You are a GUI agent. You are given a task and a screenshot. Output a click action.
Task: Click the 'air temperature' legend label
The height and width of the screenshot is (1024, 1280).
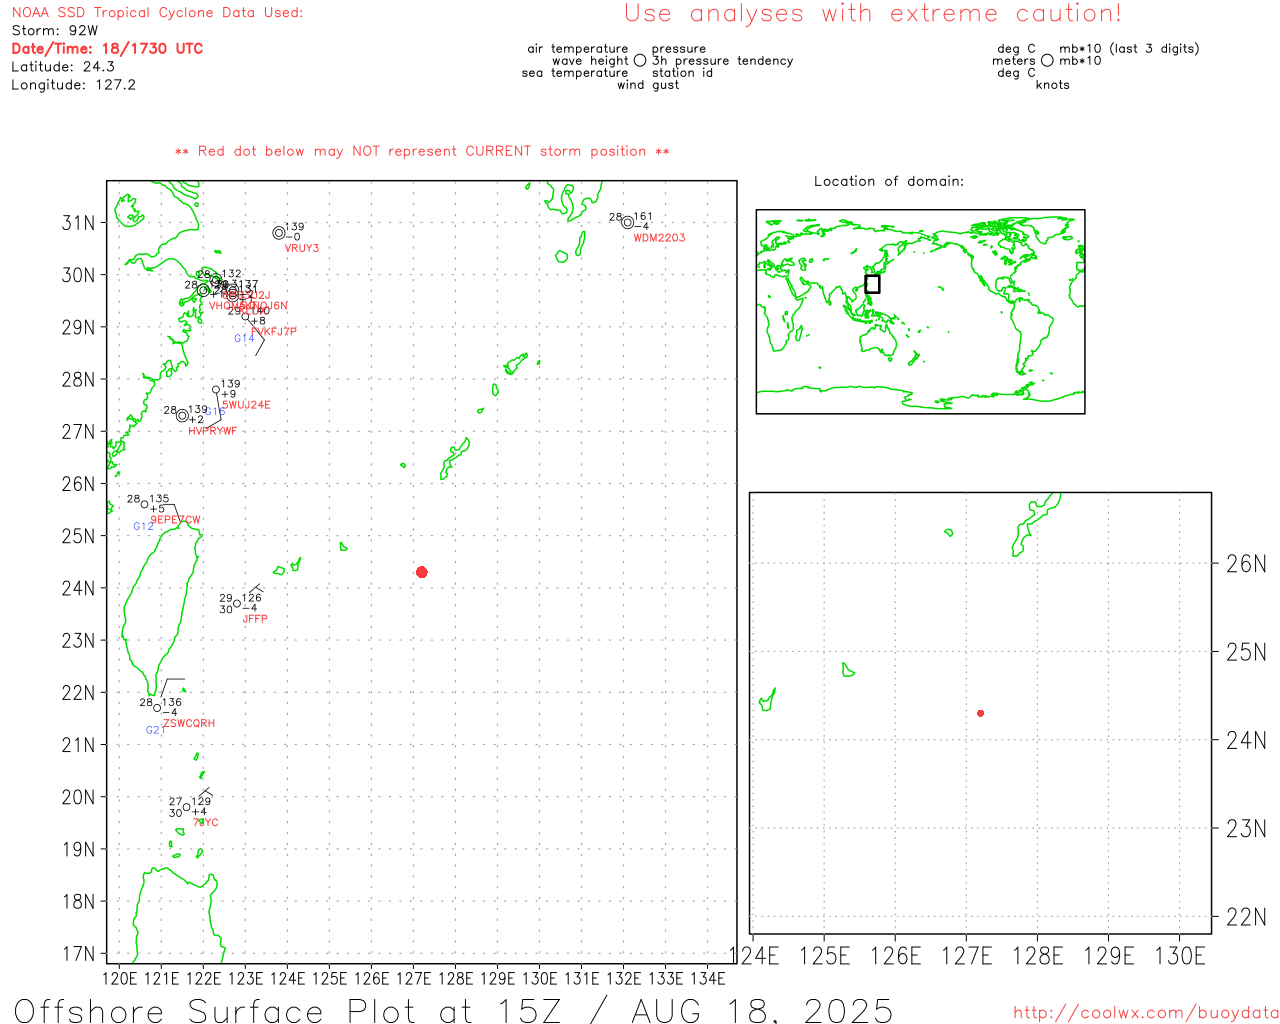click(x=578, y=49)
